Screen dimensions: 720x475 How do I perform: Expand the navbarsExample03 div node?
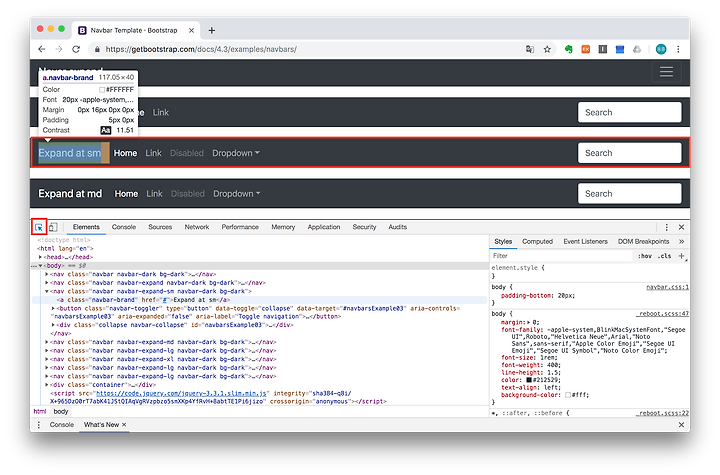(53, 325)
